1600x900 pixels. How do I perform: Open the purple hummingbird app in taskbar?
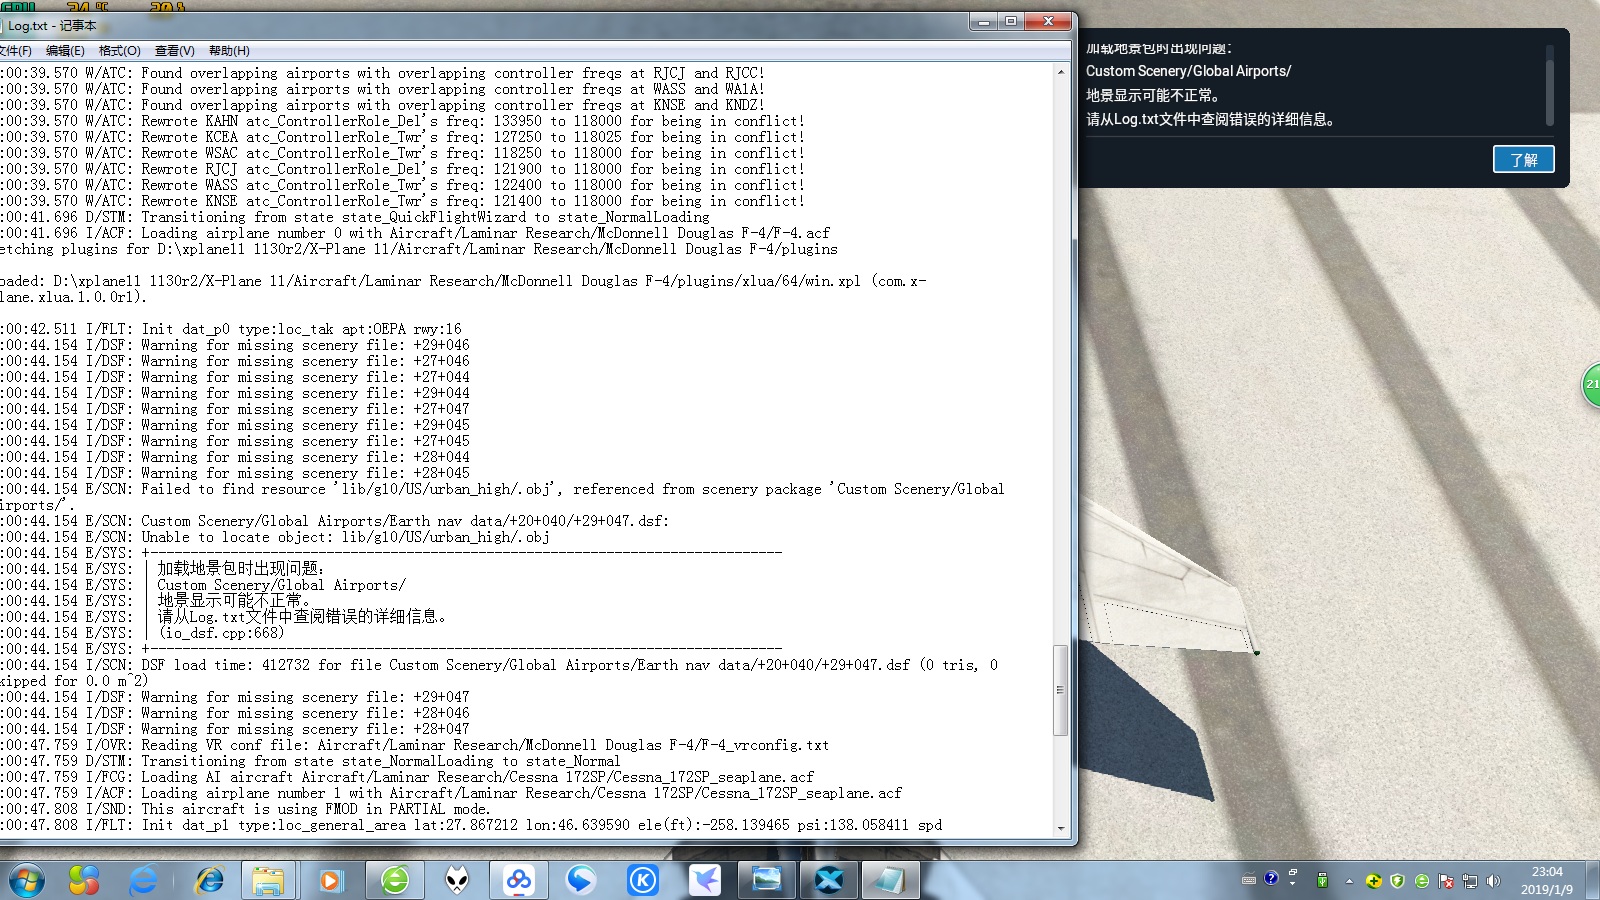(705, 880)
